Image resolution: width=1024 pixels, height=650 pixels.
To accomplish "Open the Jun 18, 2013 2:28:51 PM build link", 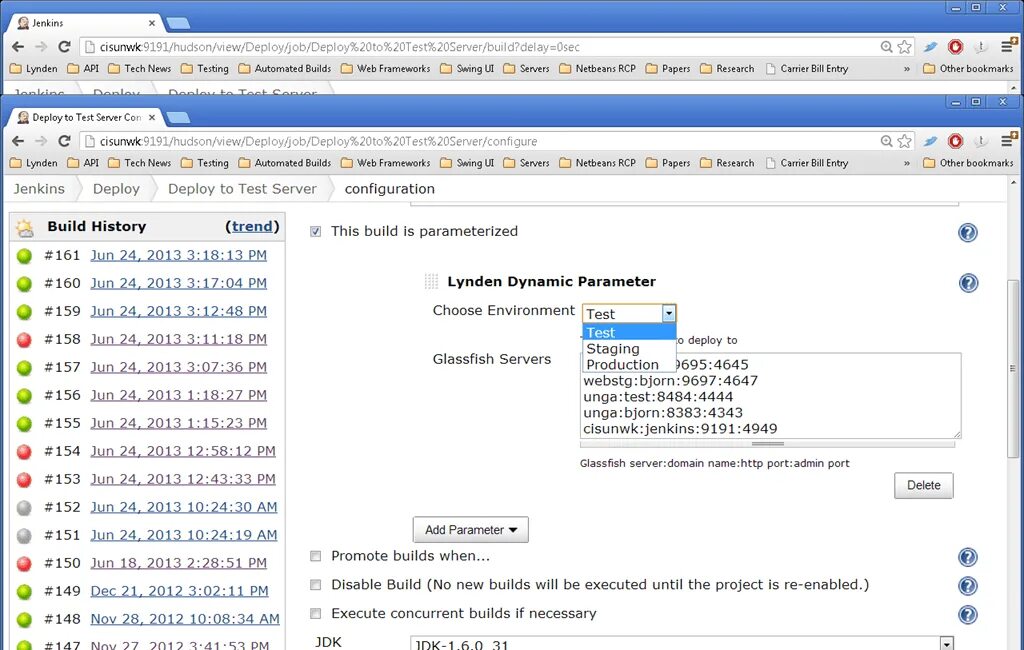I will coord(178,563).
